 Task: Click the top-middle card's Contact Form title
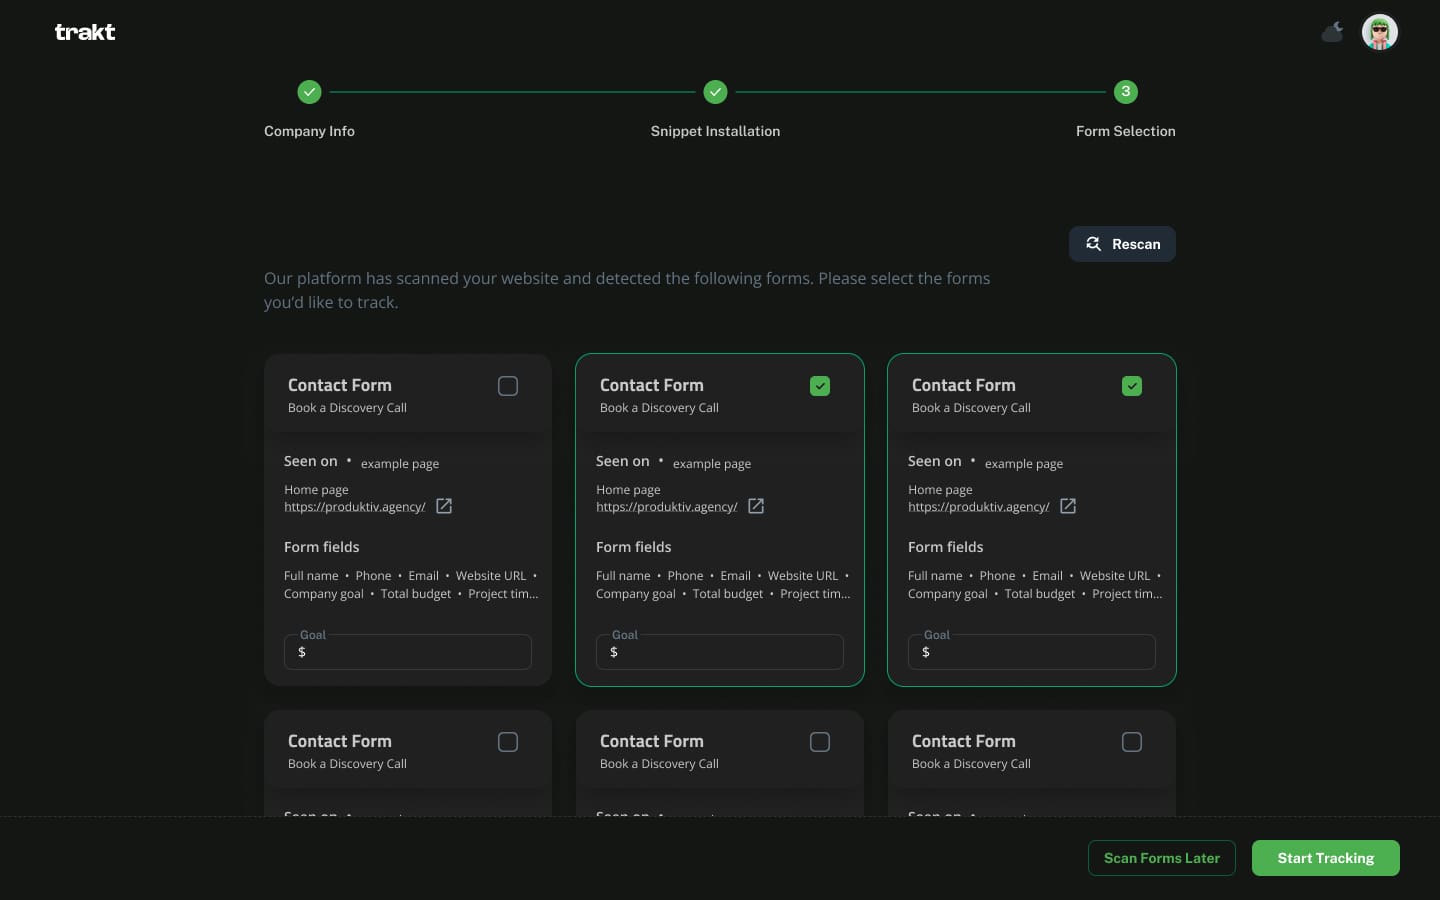click(x=652, y=385)
